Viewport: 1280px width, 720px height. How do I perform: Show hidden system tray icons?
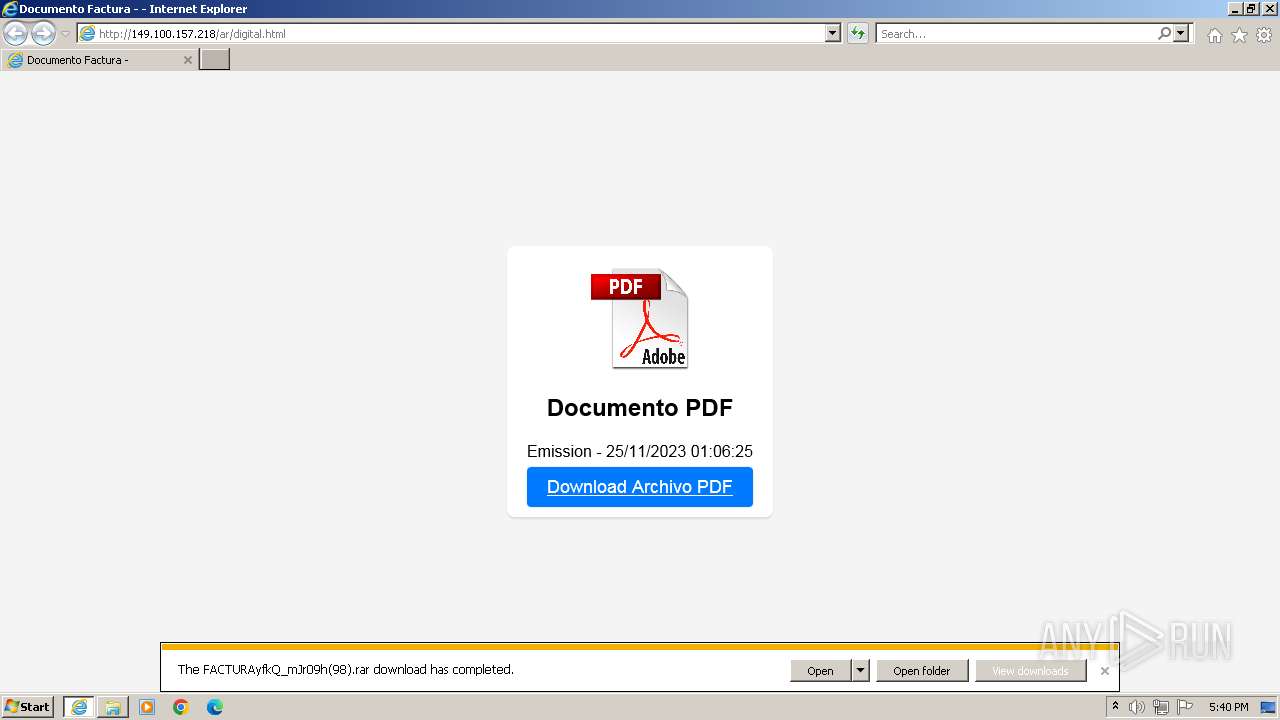tap(1115, 707)
